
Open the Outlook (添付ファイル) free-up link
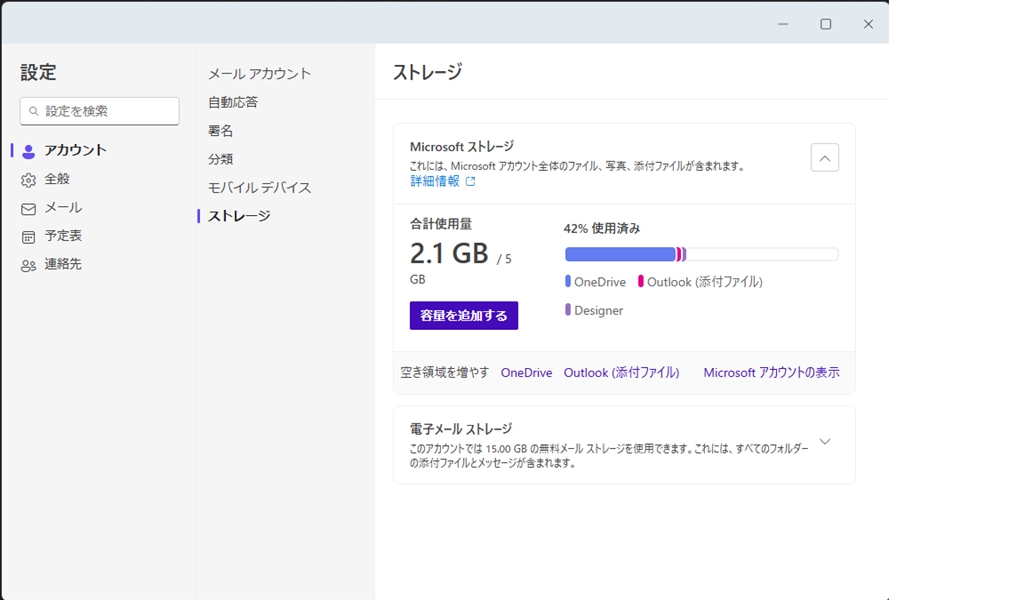point(621,373)
